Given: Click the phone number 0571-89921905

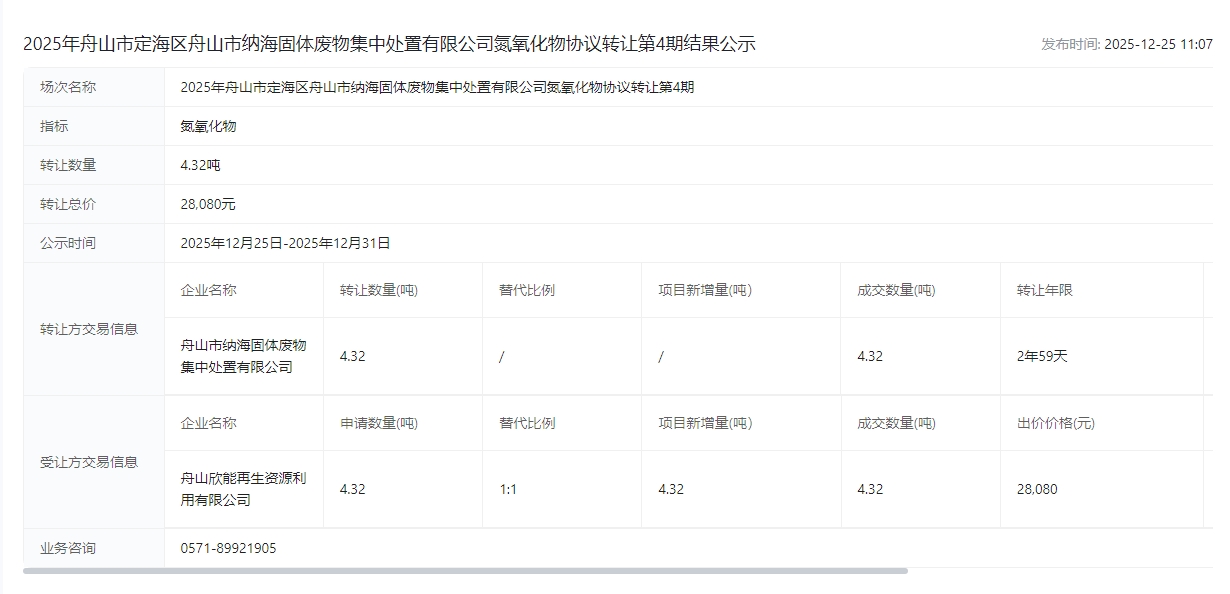Looking at the screenshot, I should [228, 548].
